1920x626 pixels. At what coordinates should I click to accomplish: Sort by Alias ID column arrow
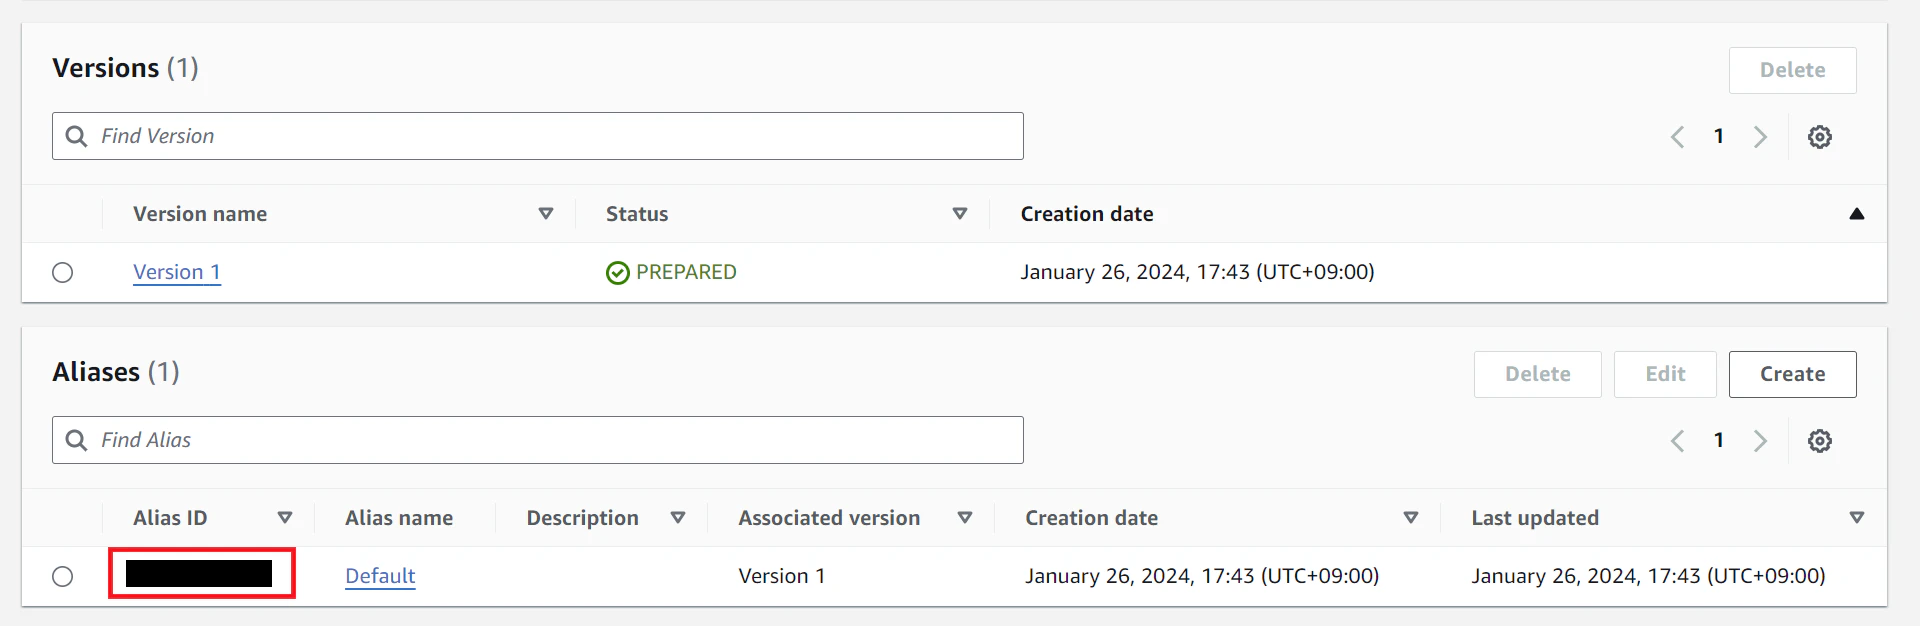click(x=285, y=518)
